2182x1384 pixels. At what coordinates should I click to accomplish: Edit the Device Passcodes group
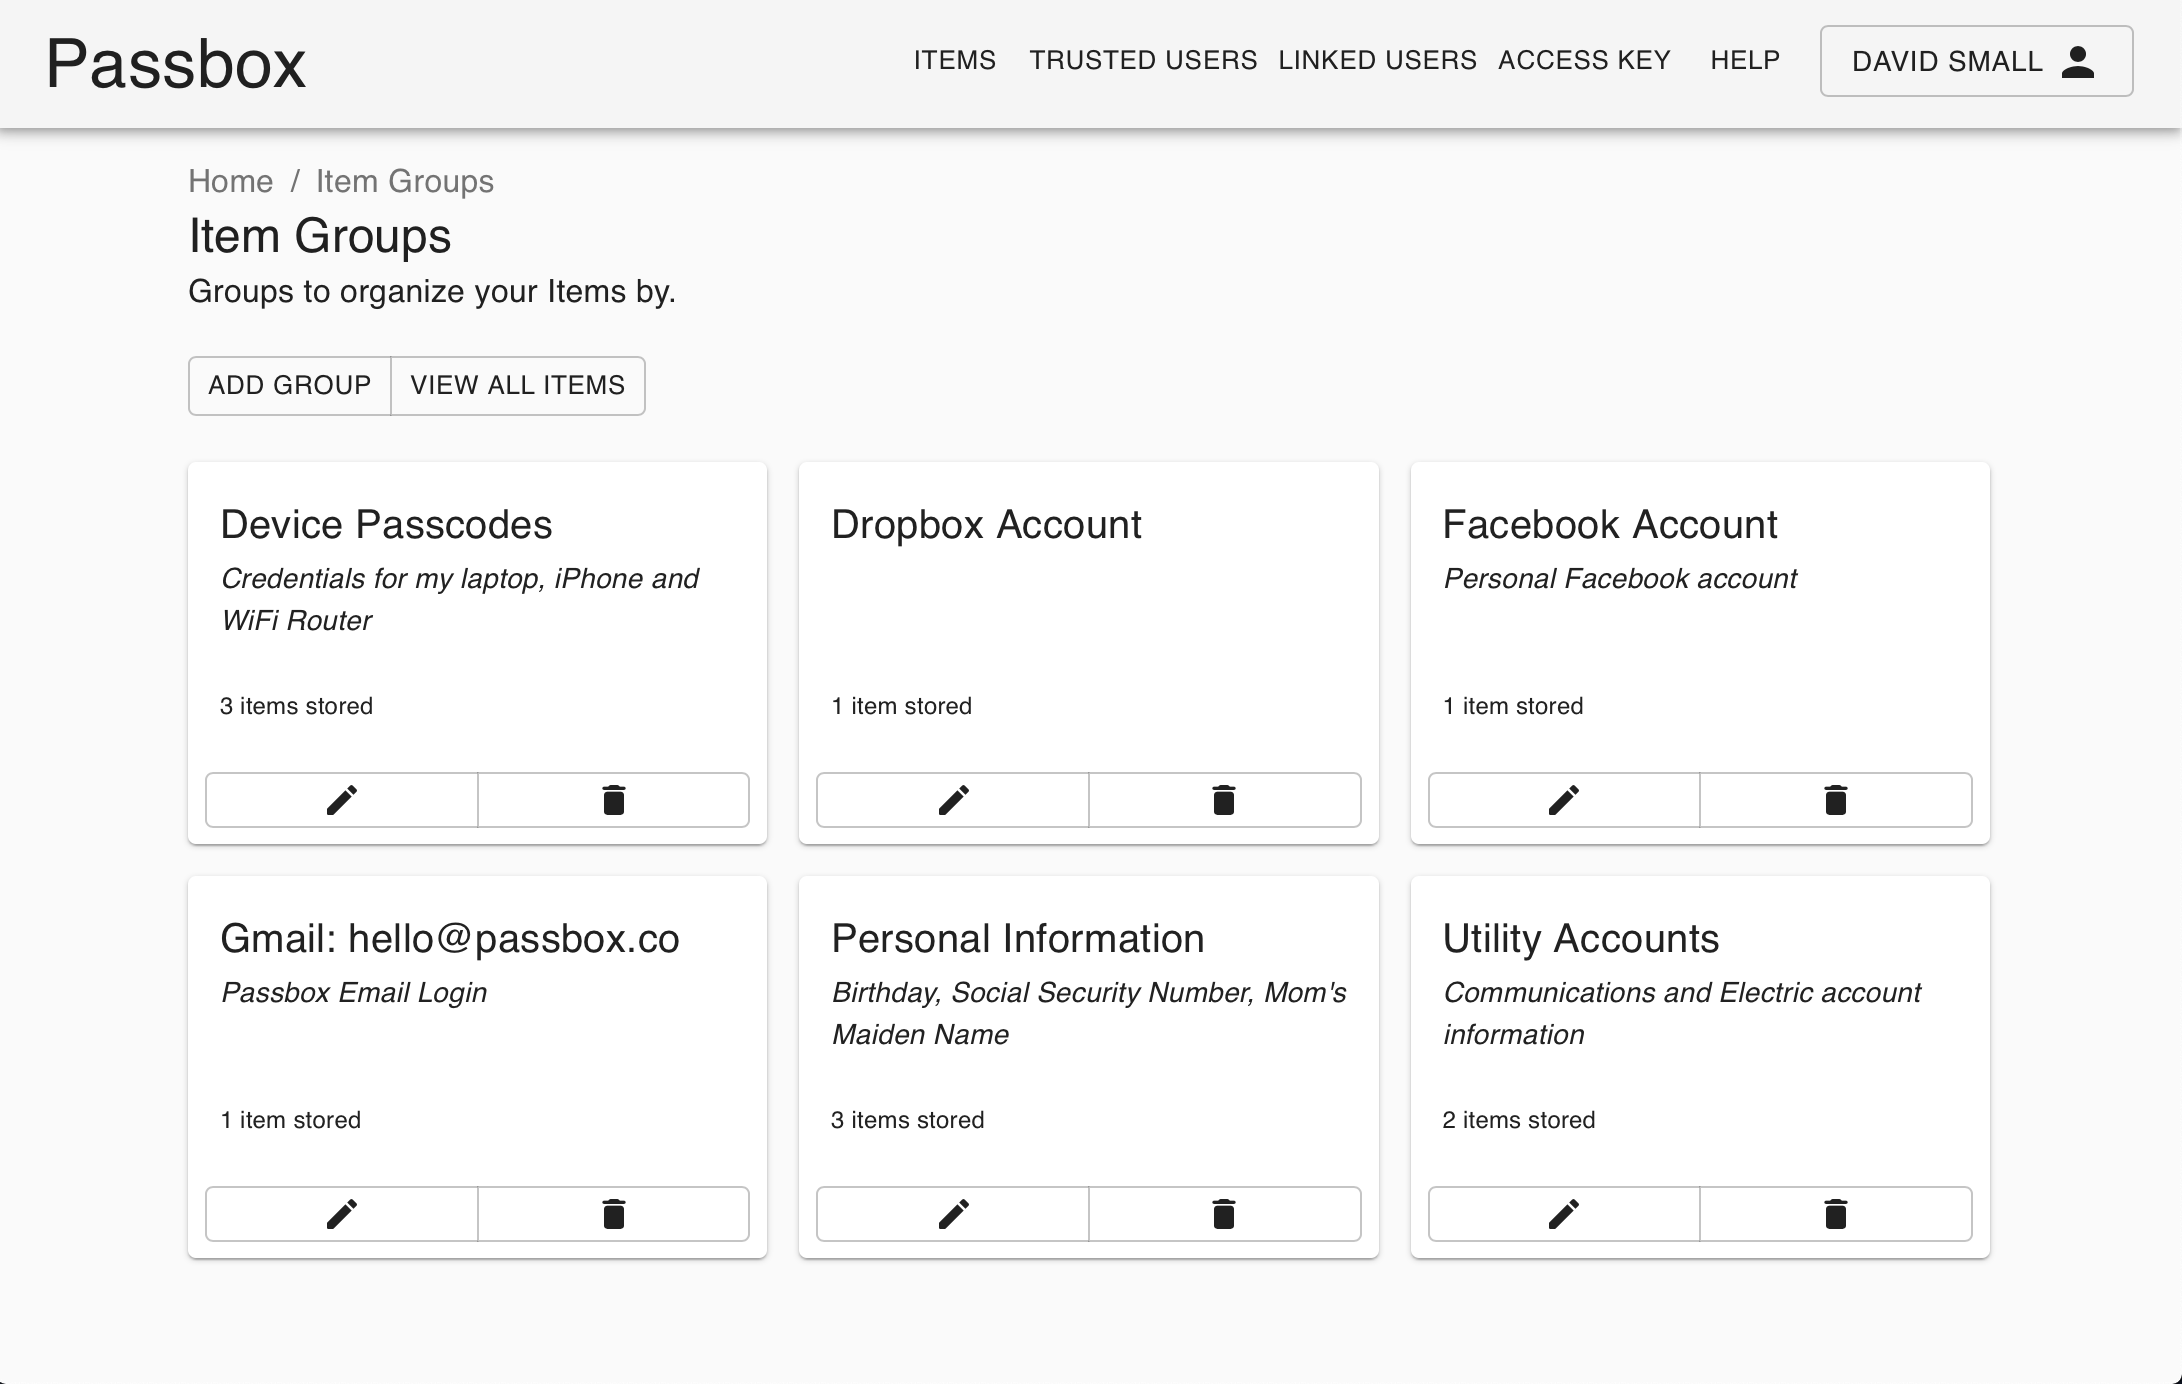[342, 800]
